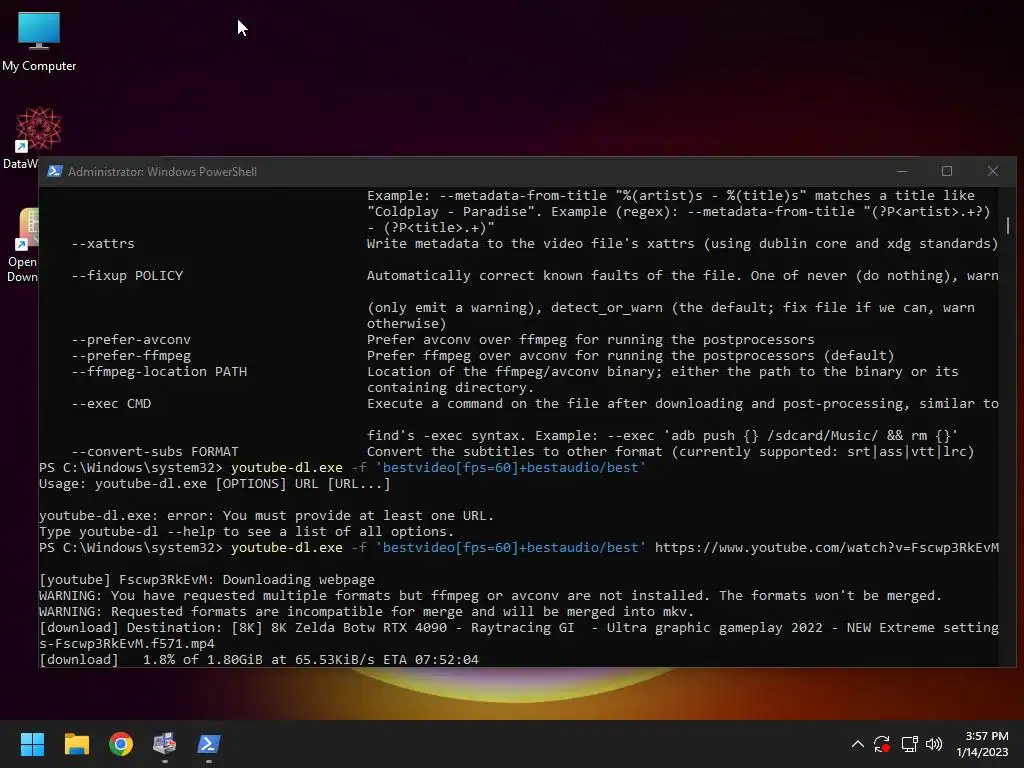Open Google Chrome from the taskbar
1024x768 pixels.
coord(121,744)
